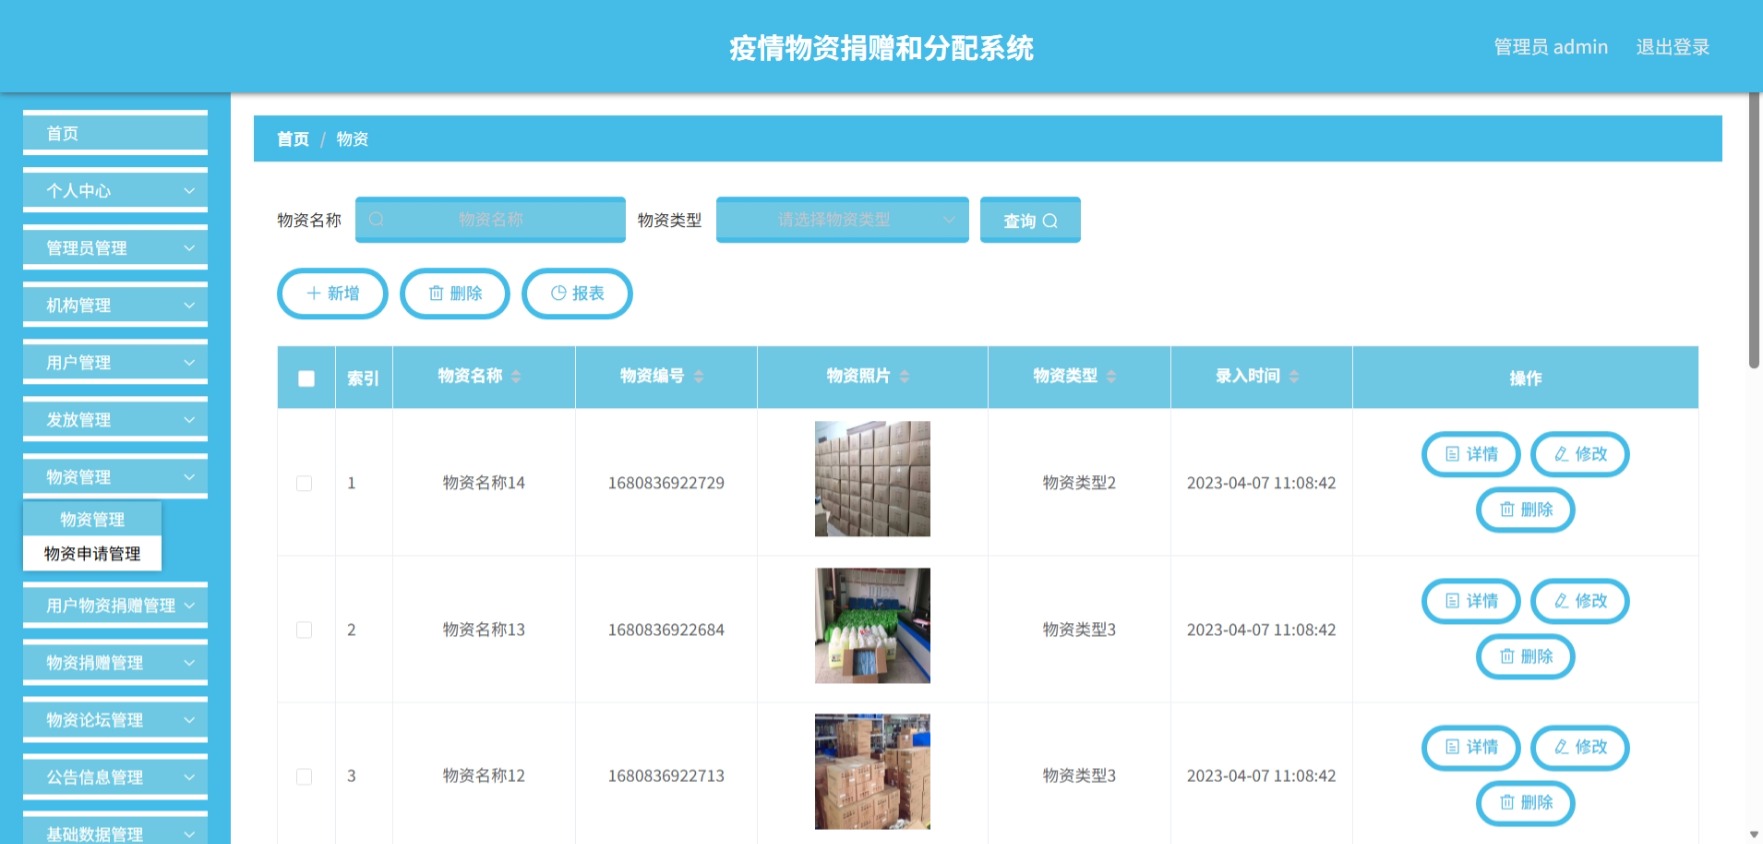
Task: Open photo thumbnail for 物资名称14
Action: 872,479
